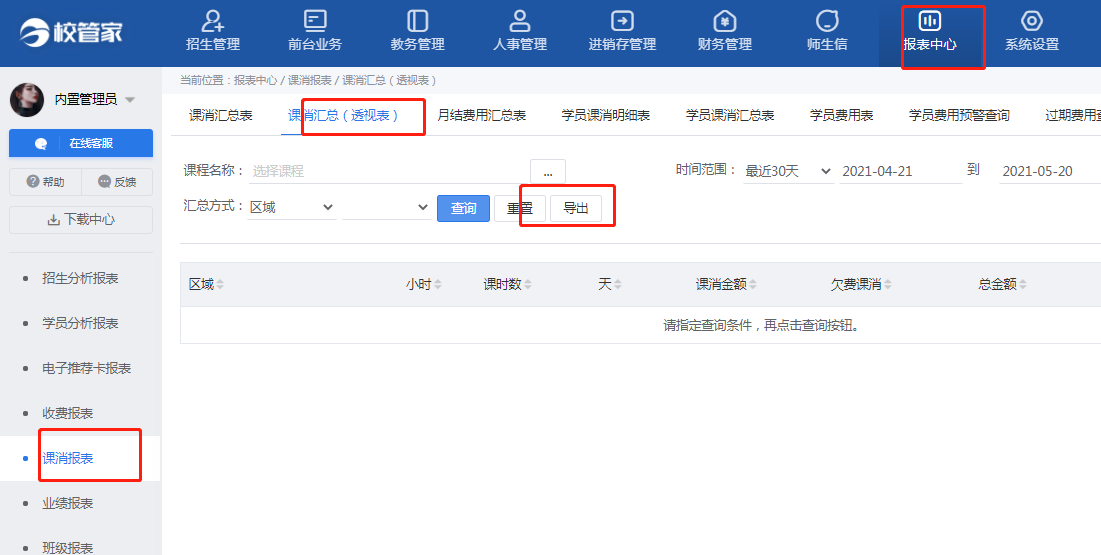Switch to the 学员费用表 tab
This screenshot has width=1101, height=555.
pos(841,115)
